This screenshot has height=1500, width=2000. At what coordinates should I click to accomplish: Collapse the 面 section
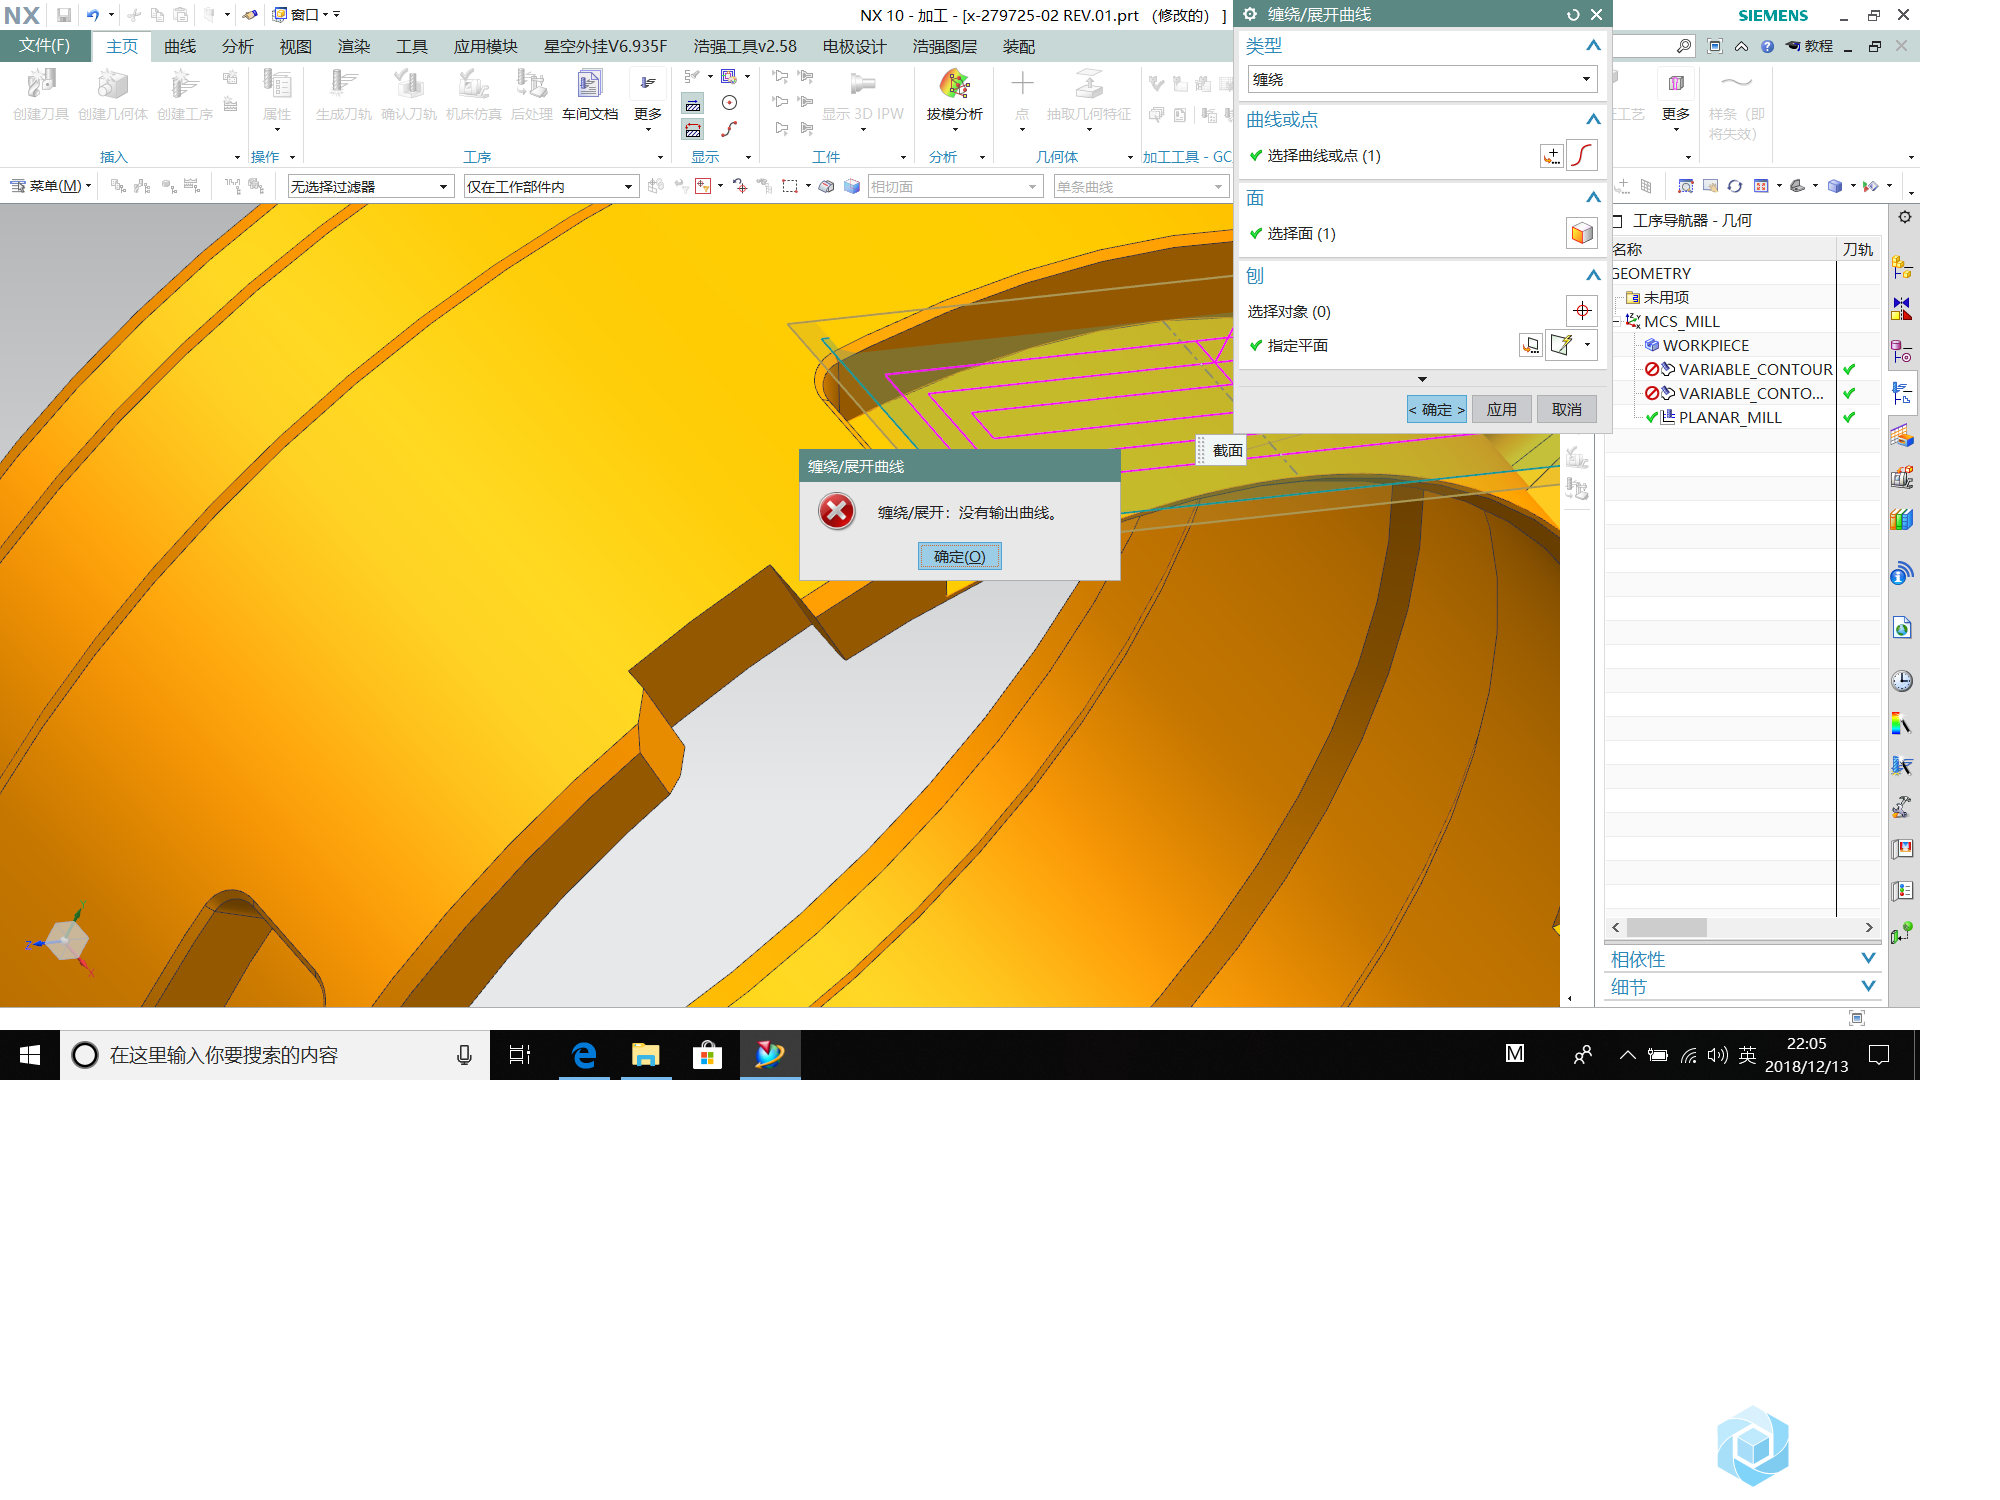pyautogui.click(x=1593, y=198)
